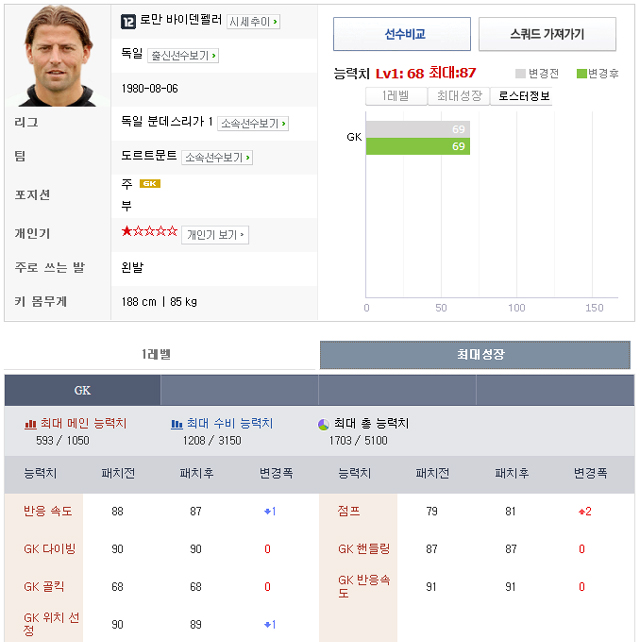This screenshot has height=642, width=640.
Task: Click the pie-chart icon beside 최대 총 능력치
Action: click(x=323, y=425)
